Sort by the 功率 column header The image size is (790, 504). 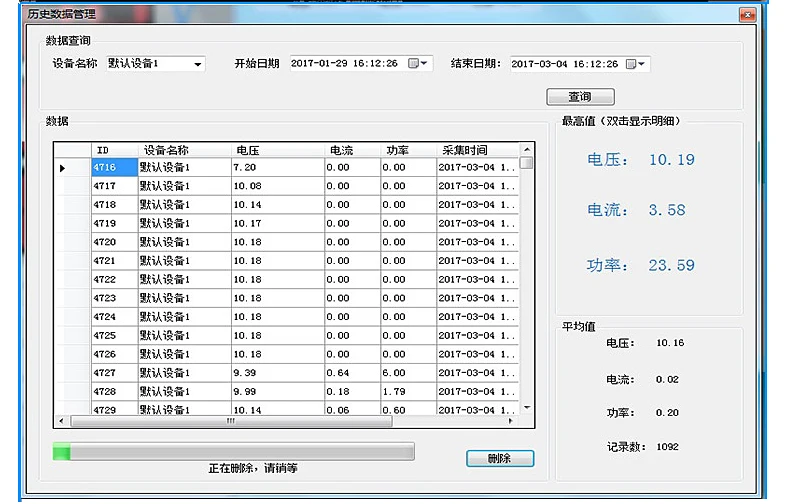coord(408,150)
